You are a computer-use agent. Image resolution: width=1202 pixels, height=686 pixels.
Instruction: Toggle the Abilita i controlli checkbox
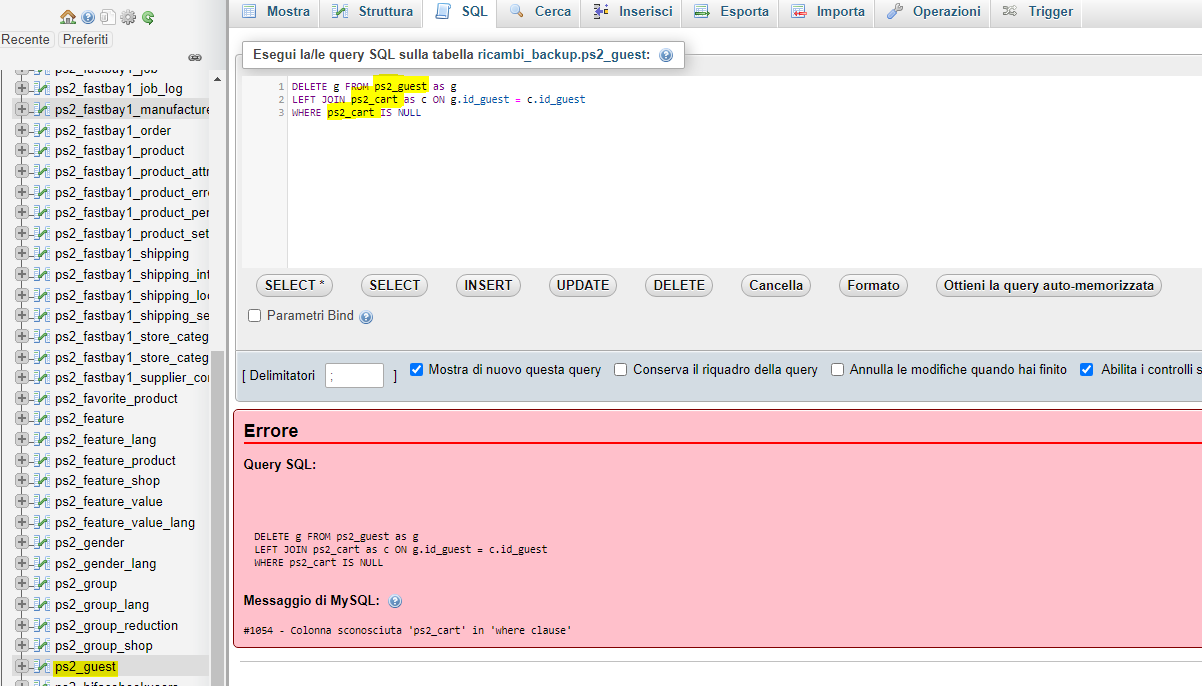tap(1087, 369)
